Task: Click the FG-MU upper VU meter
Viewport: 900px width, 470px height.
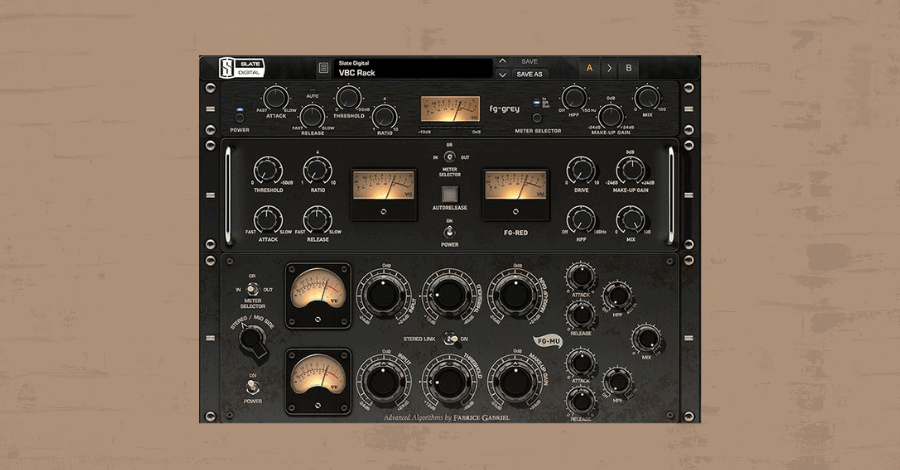Action: point(318,293)
